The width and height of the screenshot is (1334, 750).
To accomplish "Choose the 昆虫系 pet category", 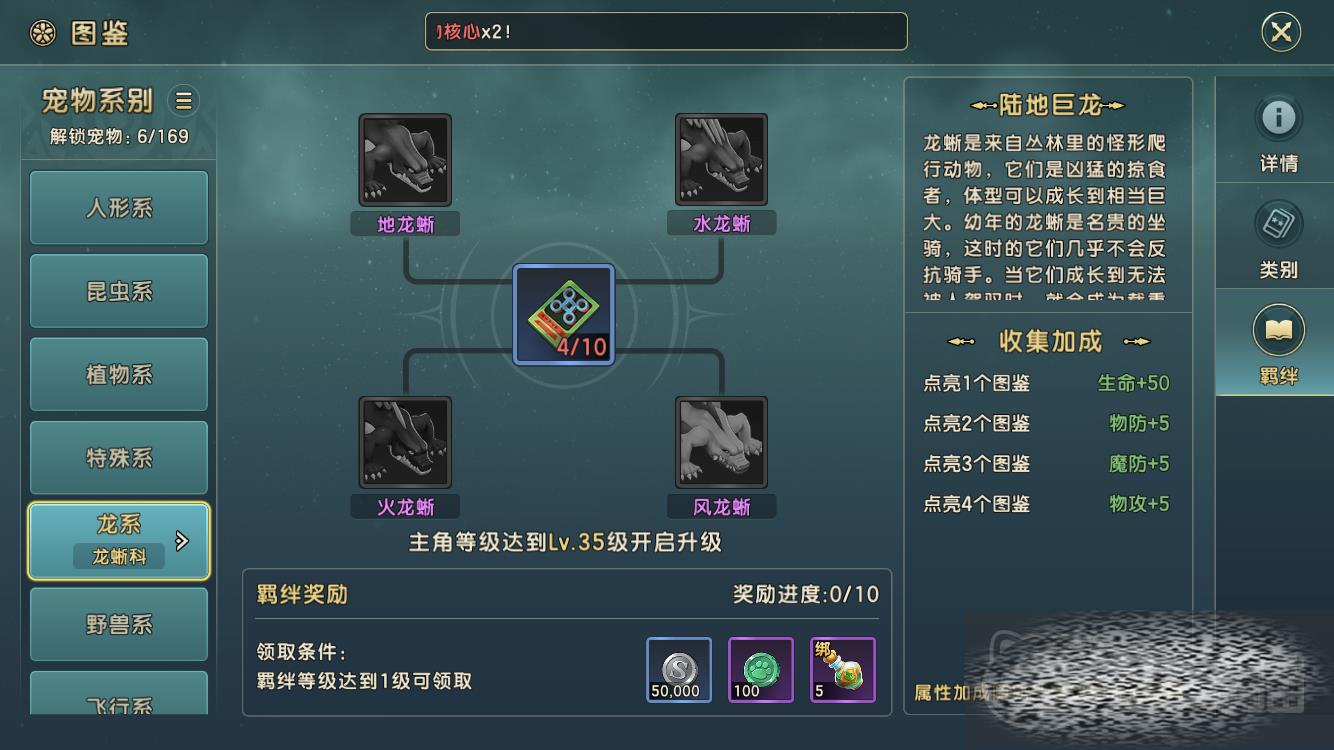I will [119, 291].
